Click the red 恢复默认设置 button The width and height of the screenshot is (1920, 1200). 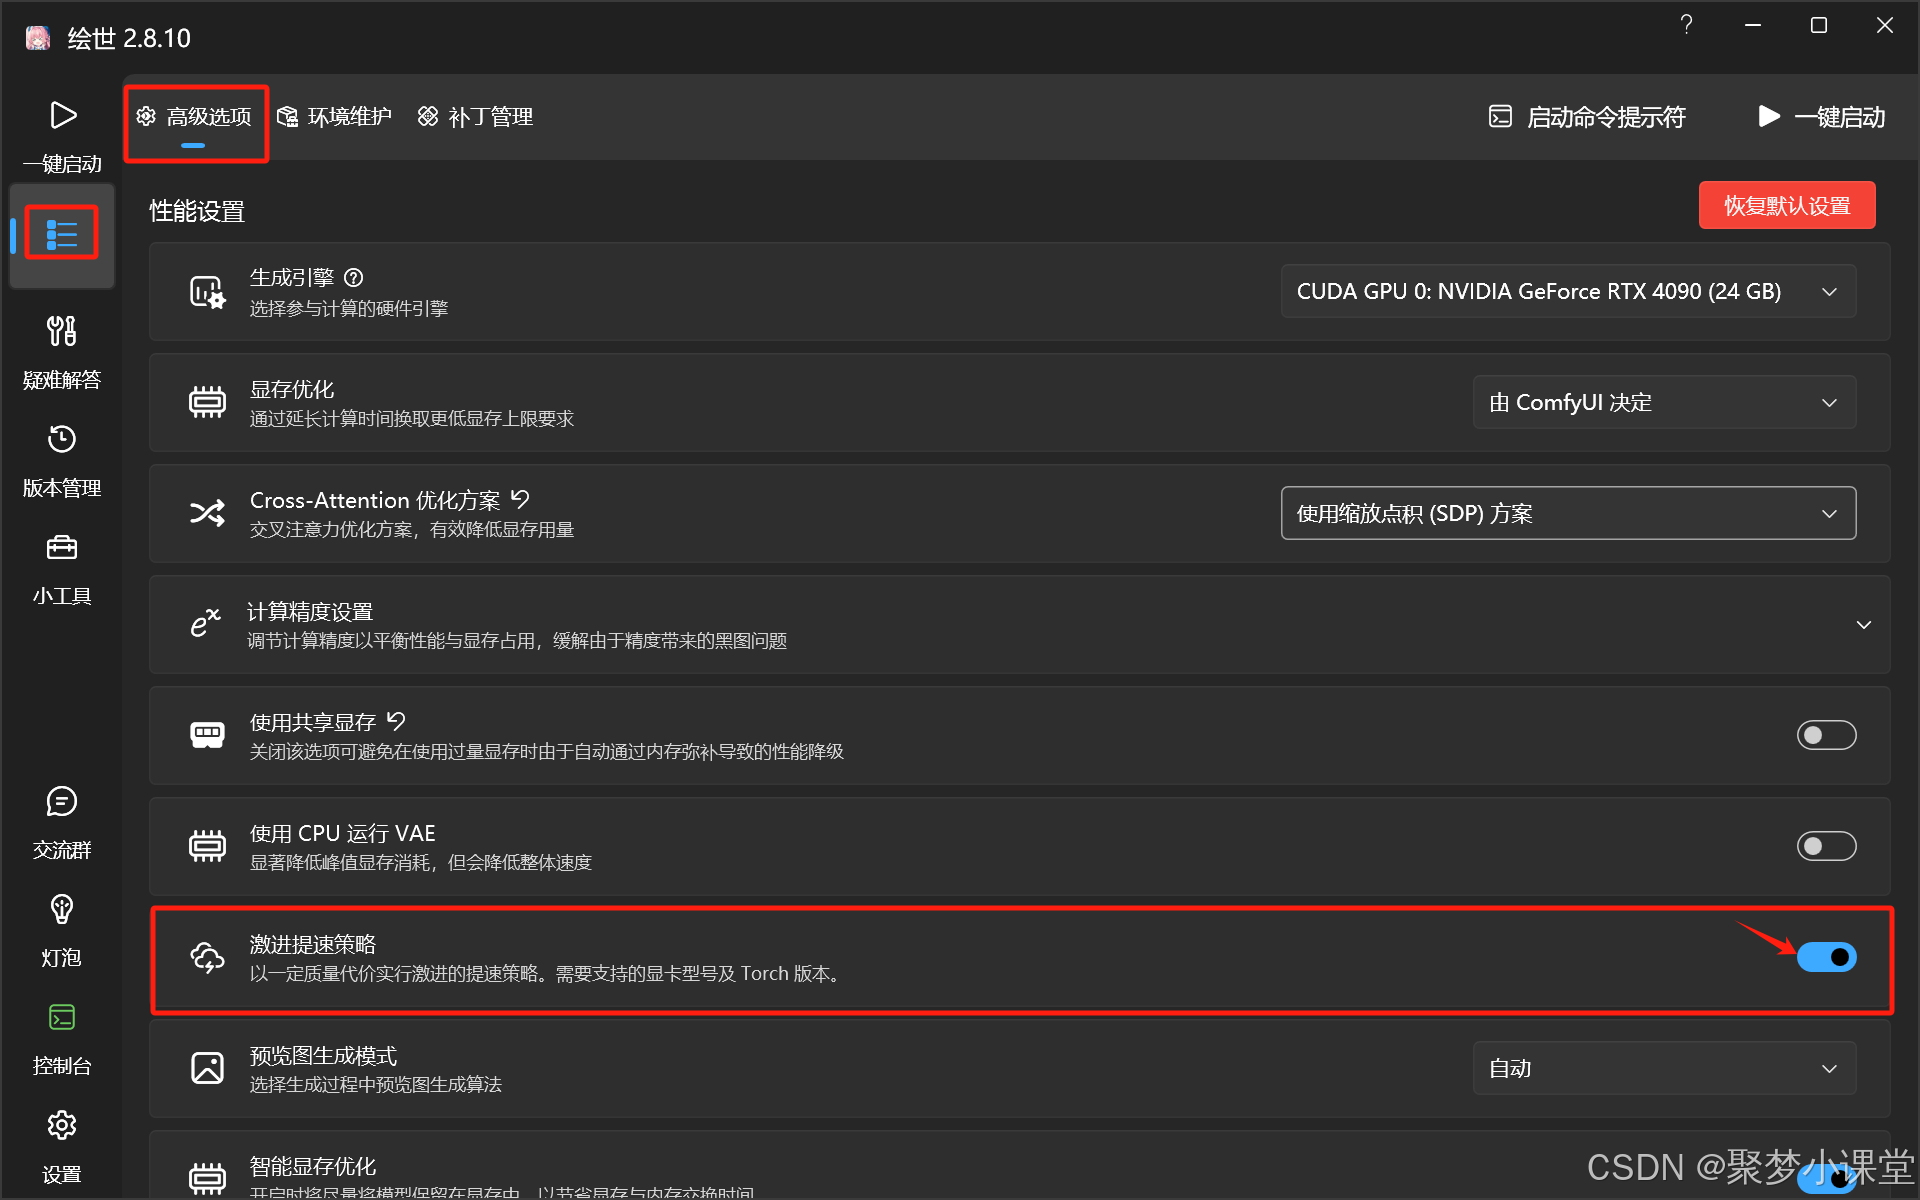click(x=1786, y=206)
